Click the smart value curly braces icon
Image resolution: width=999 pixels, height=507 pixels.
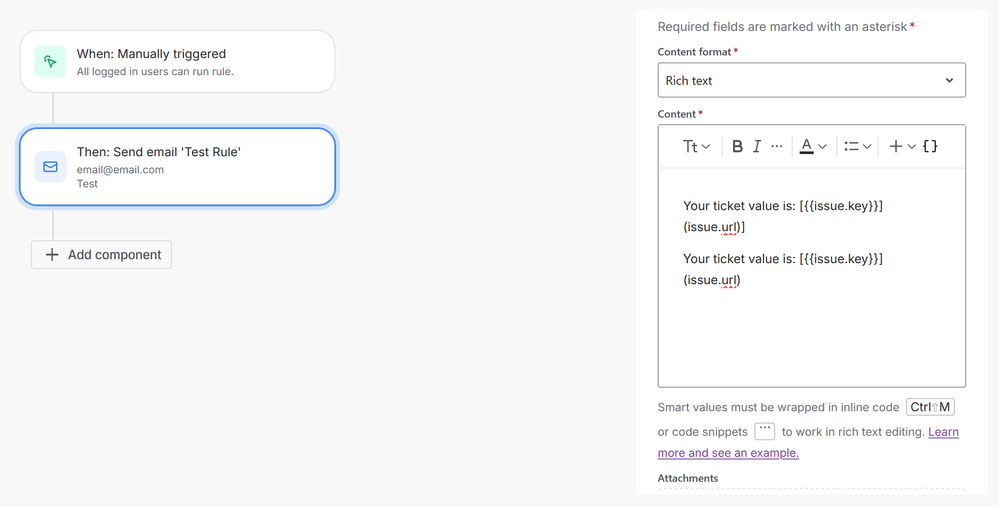point(930,146)
